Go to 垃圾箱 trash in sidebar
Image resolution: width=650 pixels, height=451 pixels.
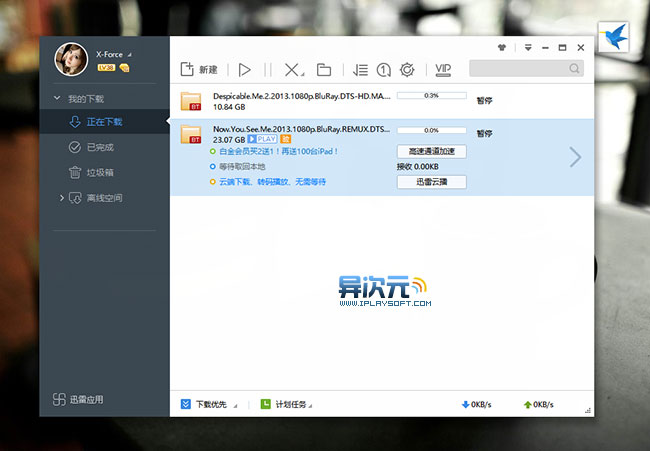[x=100, y=172]
